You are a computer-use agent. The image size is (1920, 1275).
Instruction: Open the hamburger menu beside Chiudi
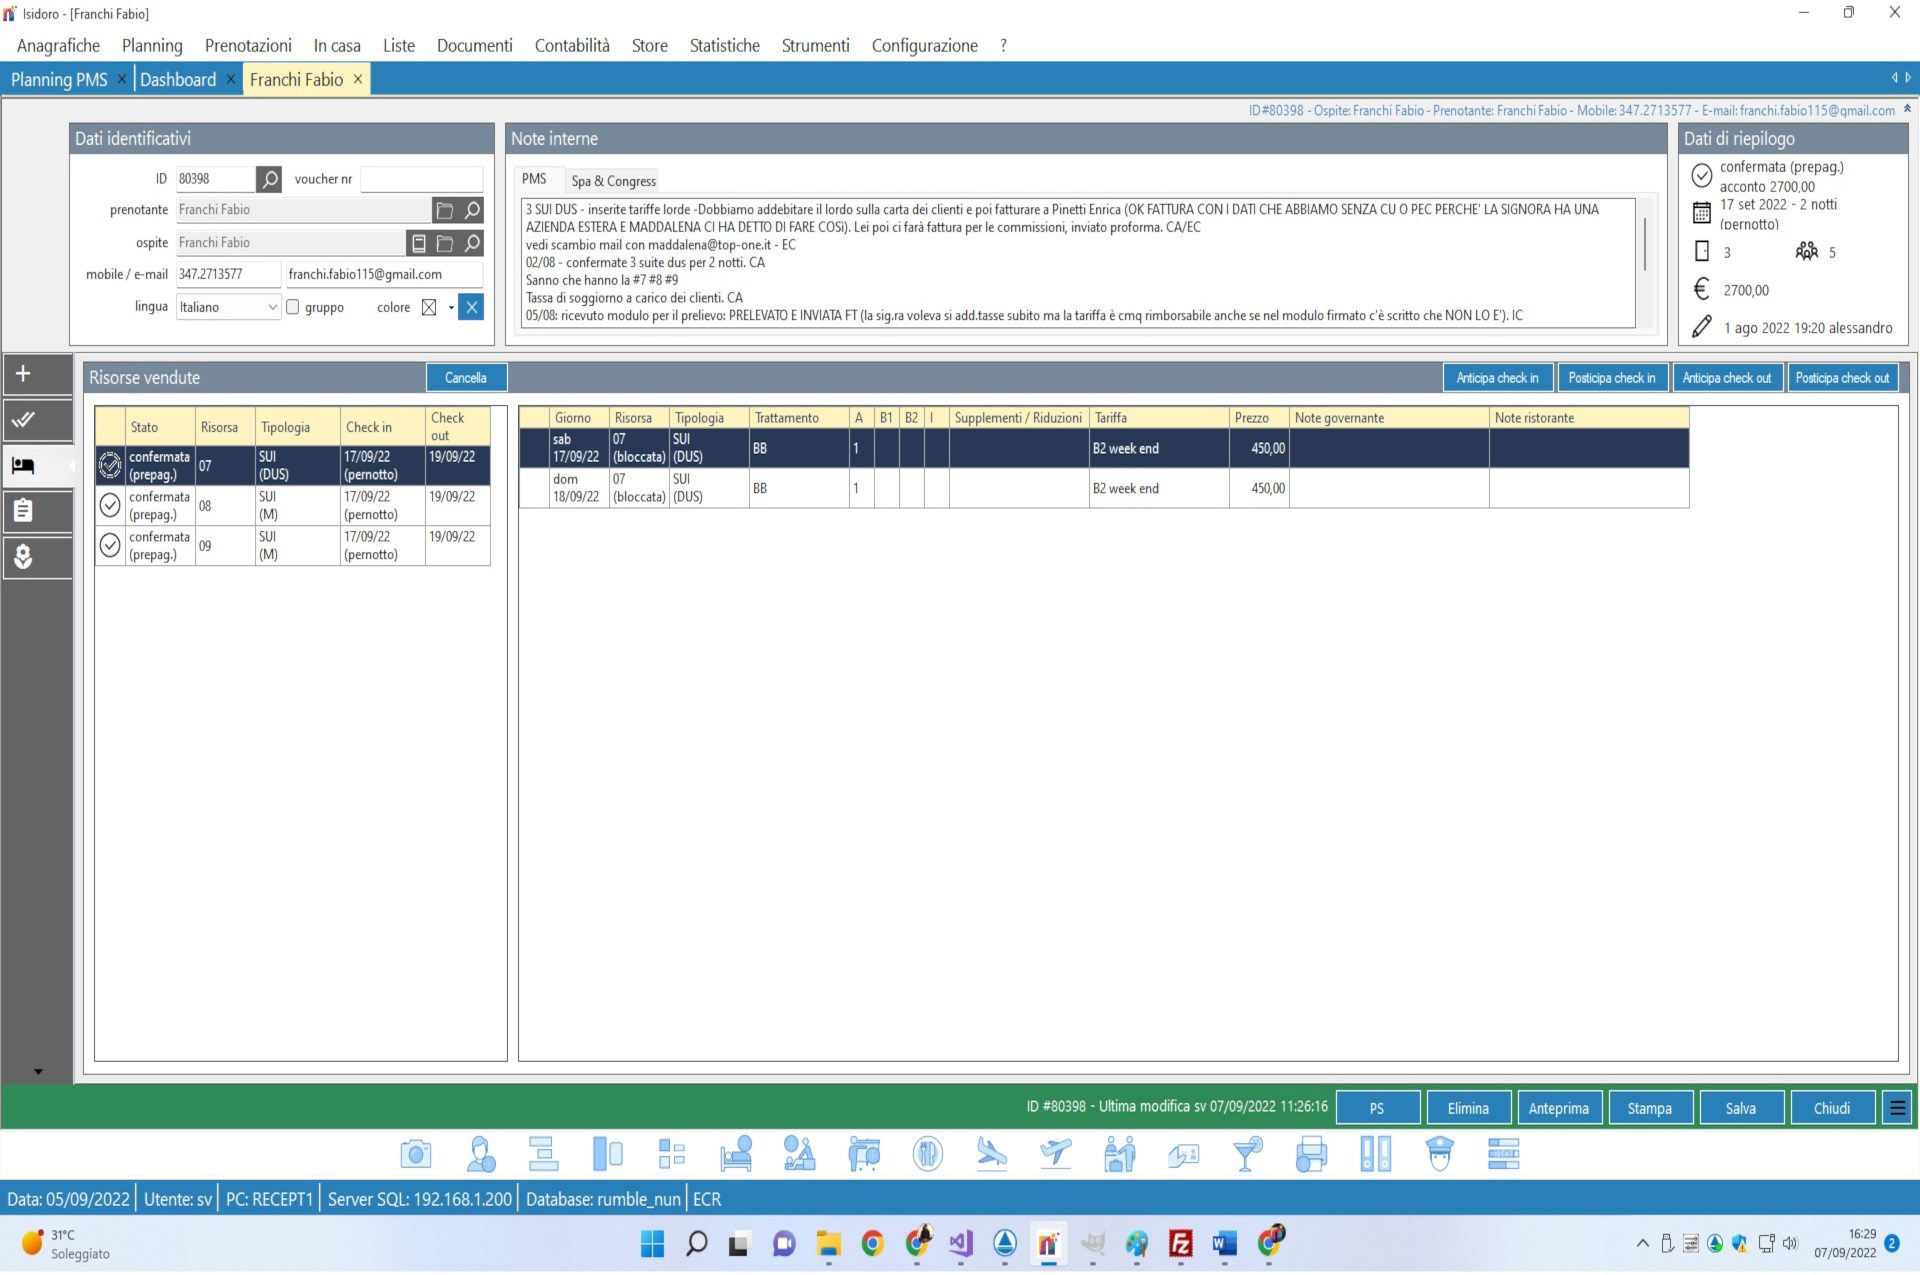point(1896,1108)
